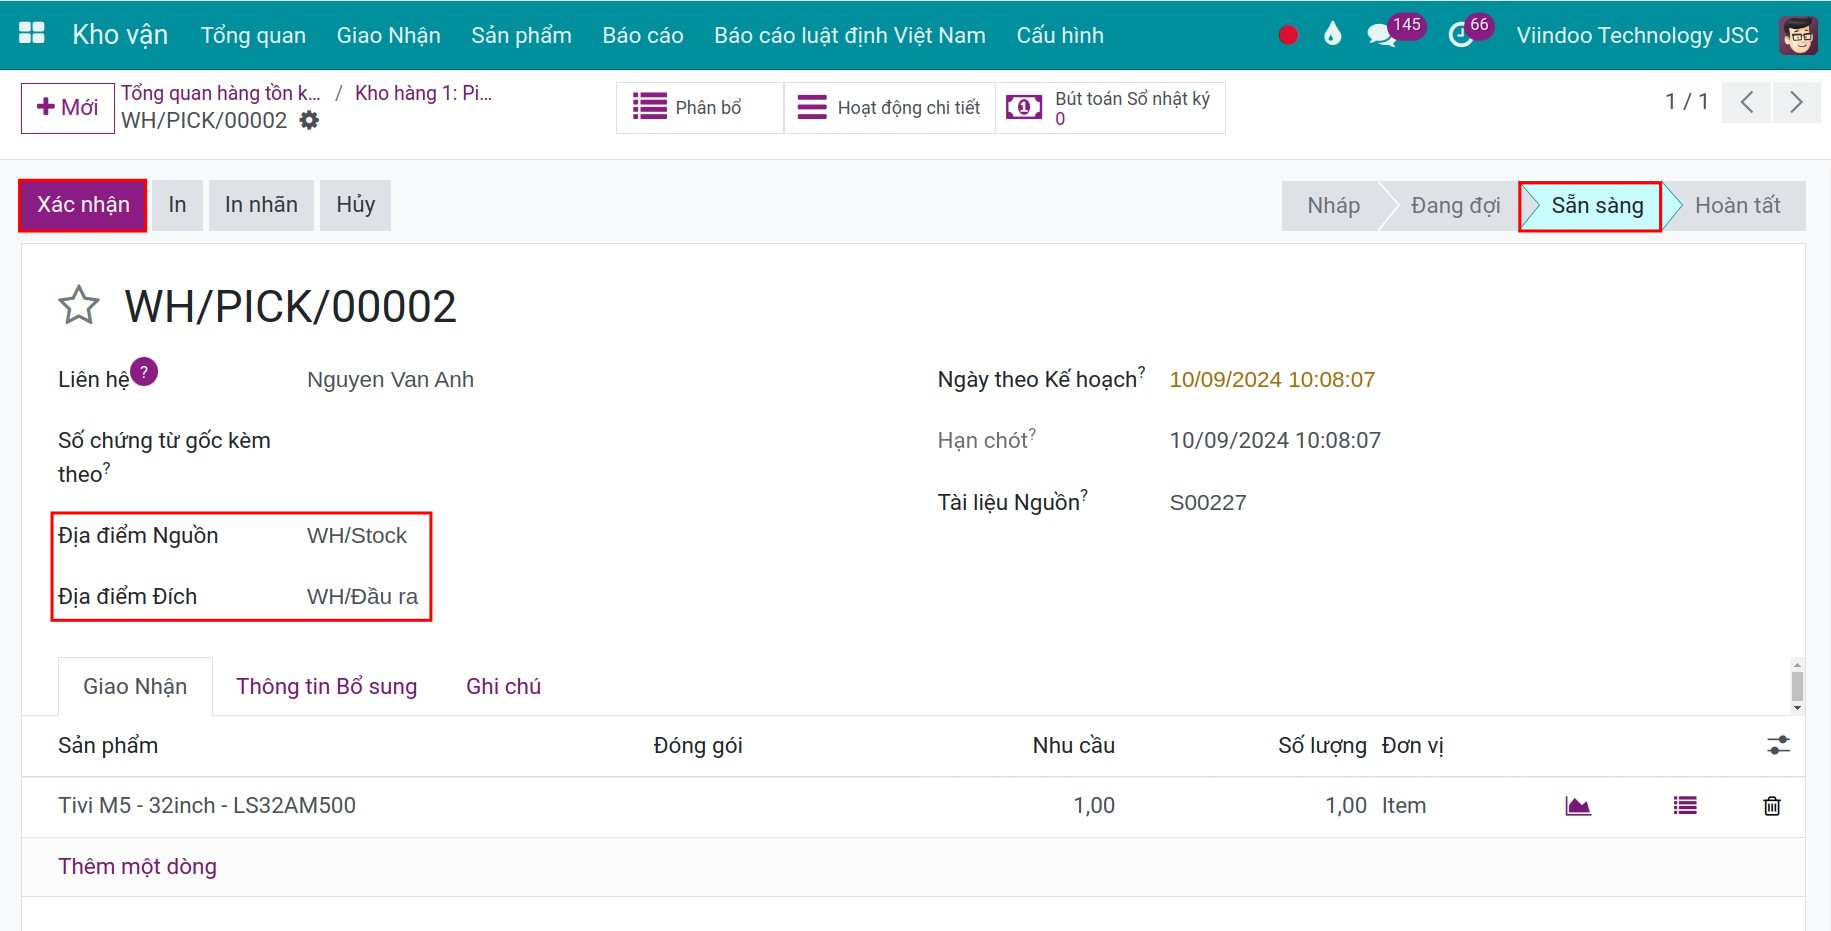The width and height of the screenshot is (1831, 931).
Task: Sort by Đóng gói column header
Action: point(698,745)
